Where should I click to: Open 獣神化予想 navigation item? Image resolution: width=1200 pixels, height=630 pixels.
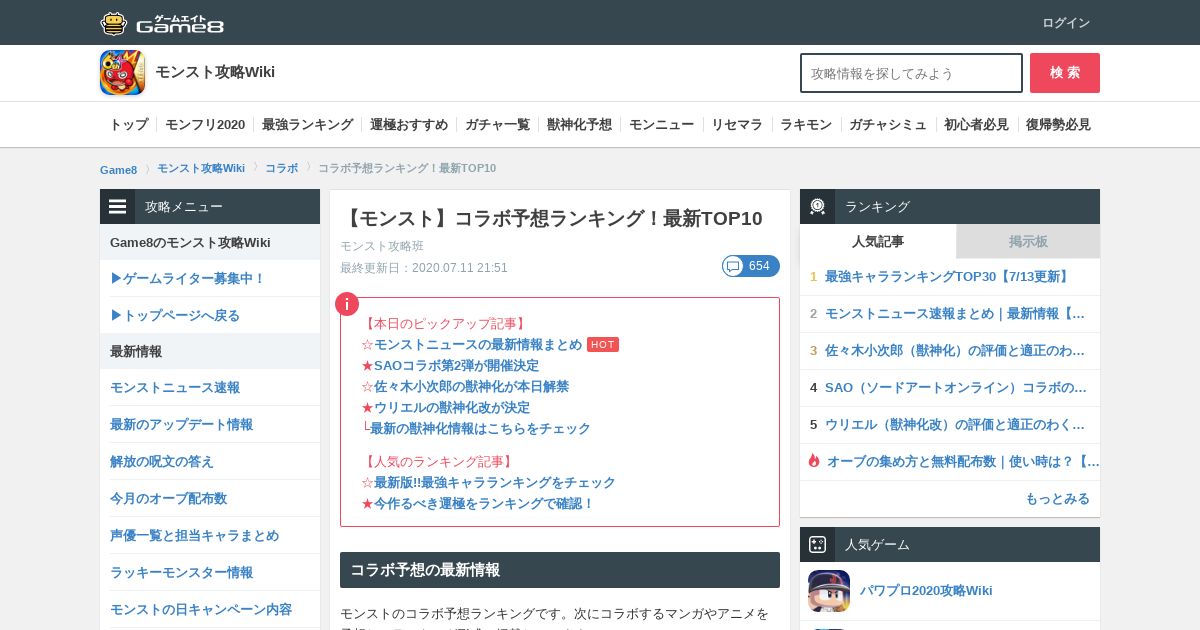coord(580,125)
